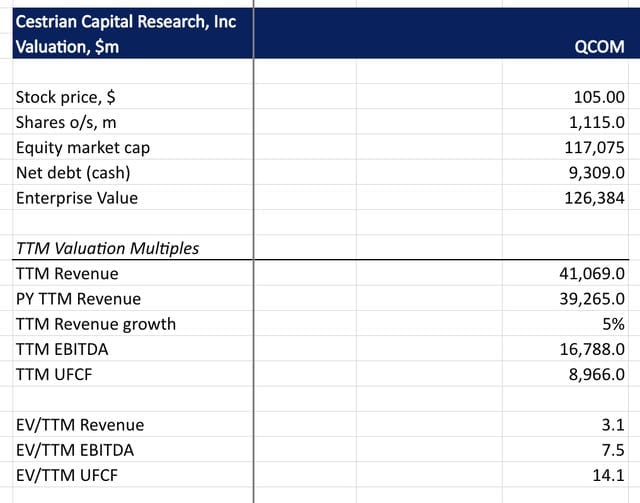
Task: Select the 'Stock price, $' label cell
Action: coord(65,97)
